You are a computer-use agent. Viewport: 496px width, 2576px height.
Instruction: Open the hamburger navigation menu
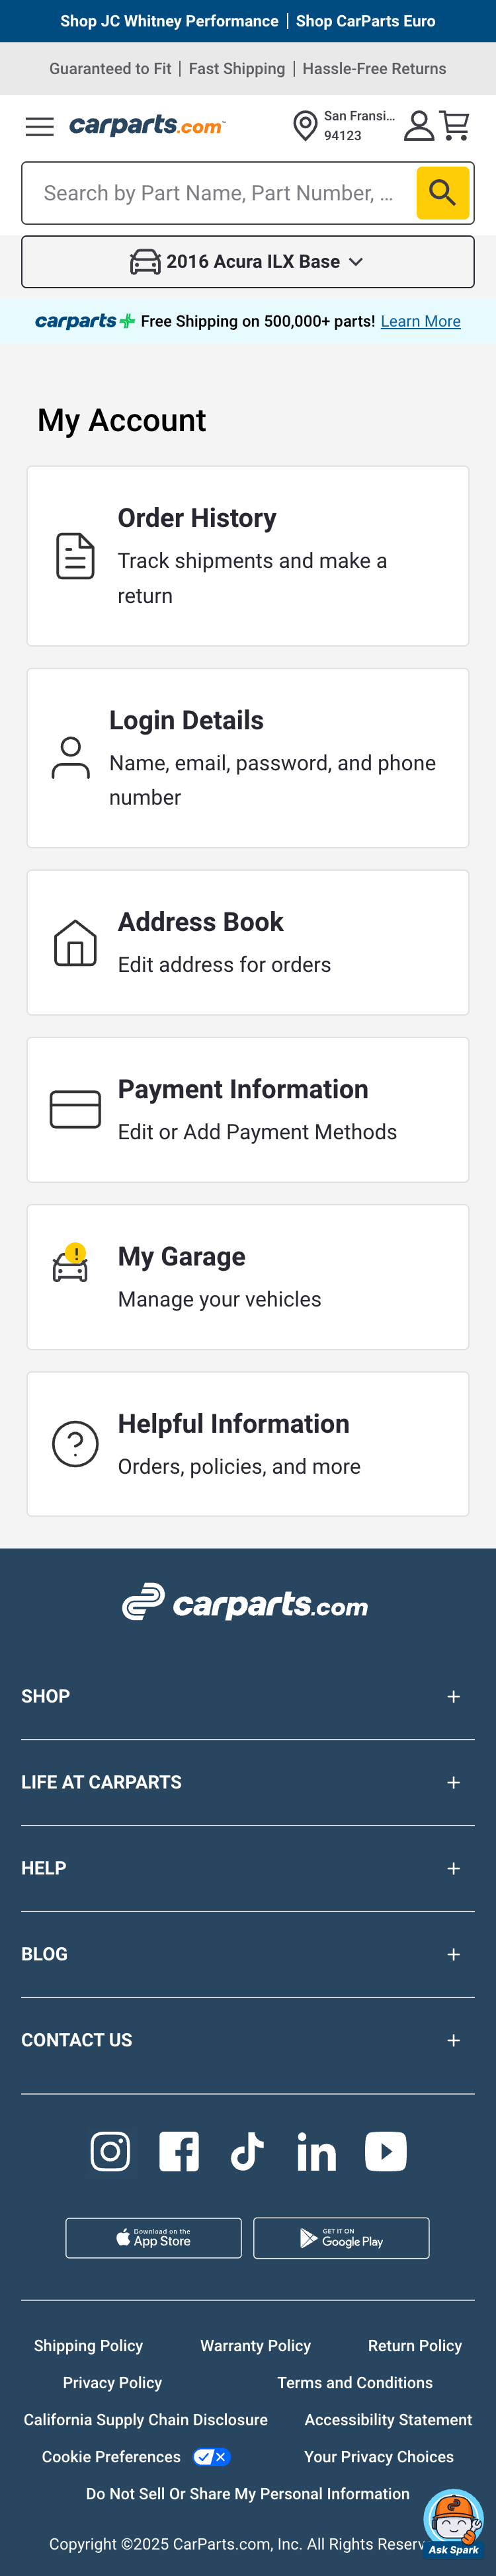tap(39, 127)
